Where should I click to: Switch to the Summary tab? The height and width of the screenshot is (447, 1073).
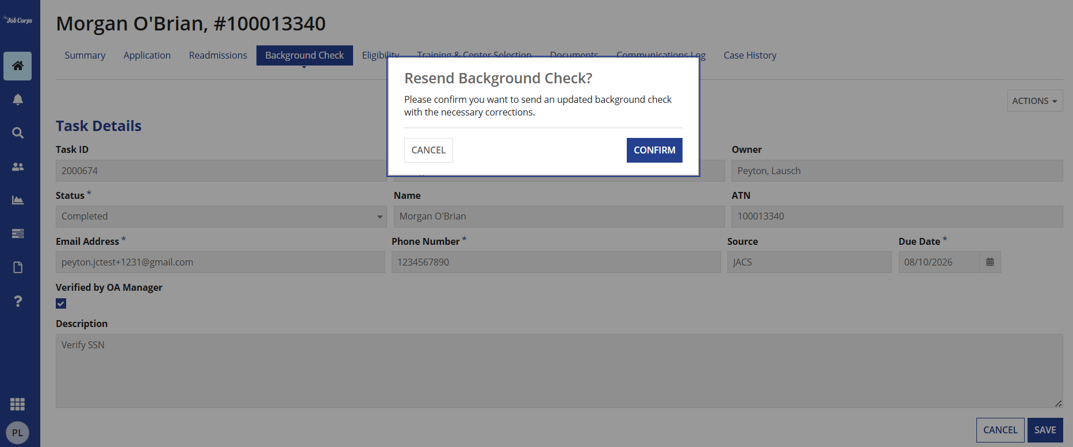pos(85,55)
